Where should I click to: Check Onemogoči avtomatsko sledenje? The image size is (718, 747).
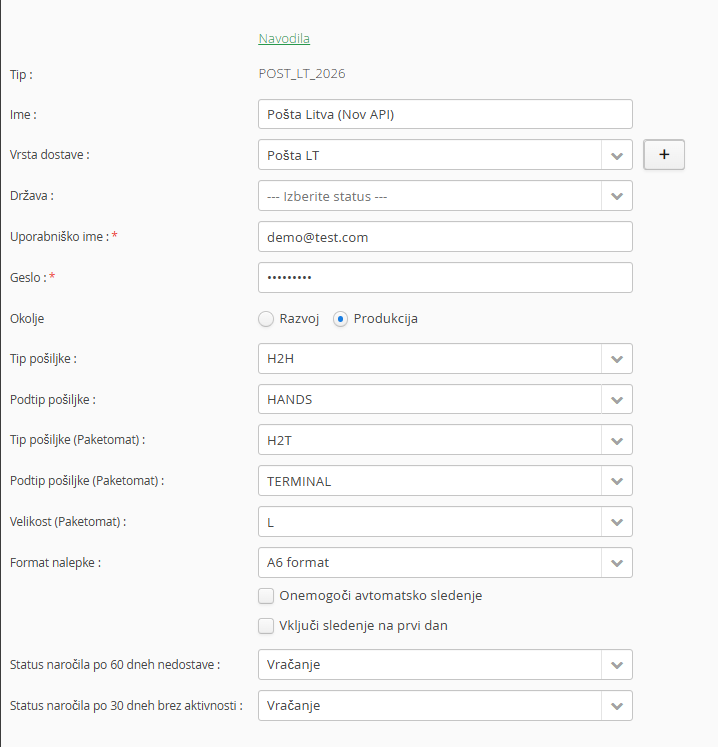pos(266,596)
